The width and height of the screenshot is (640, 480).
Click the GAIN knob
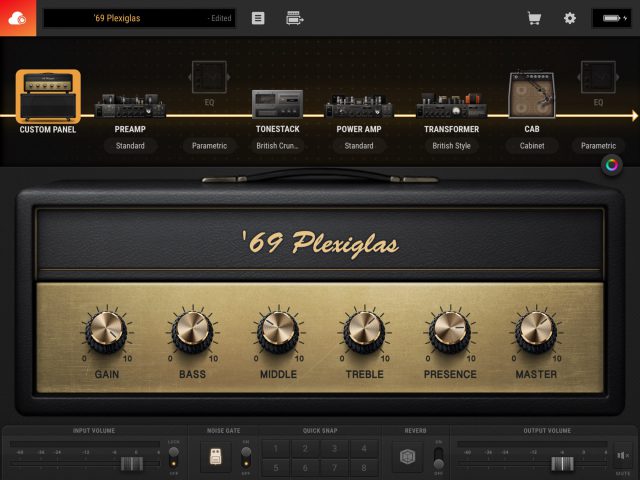pyautogui.click(x=107, y=331)
